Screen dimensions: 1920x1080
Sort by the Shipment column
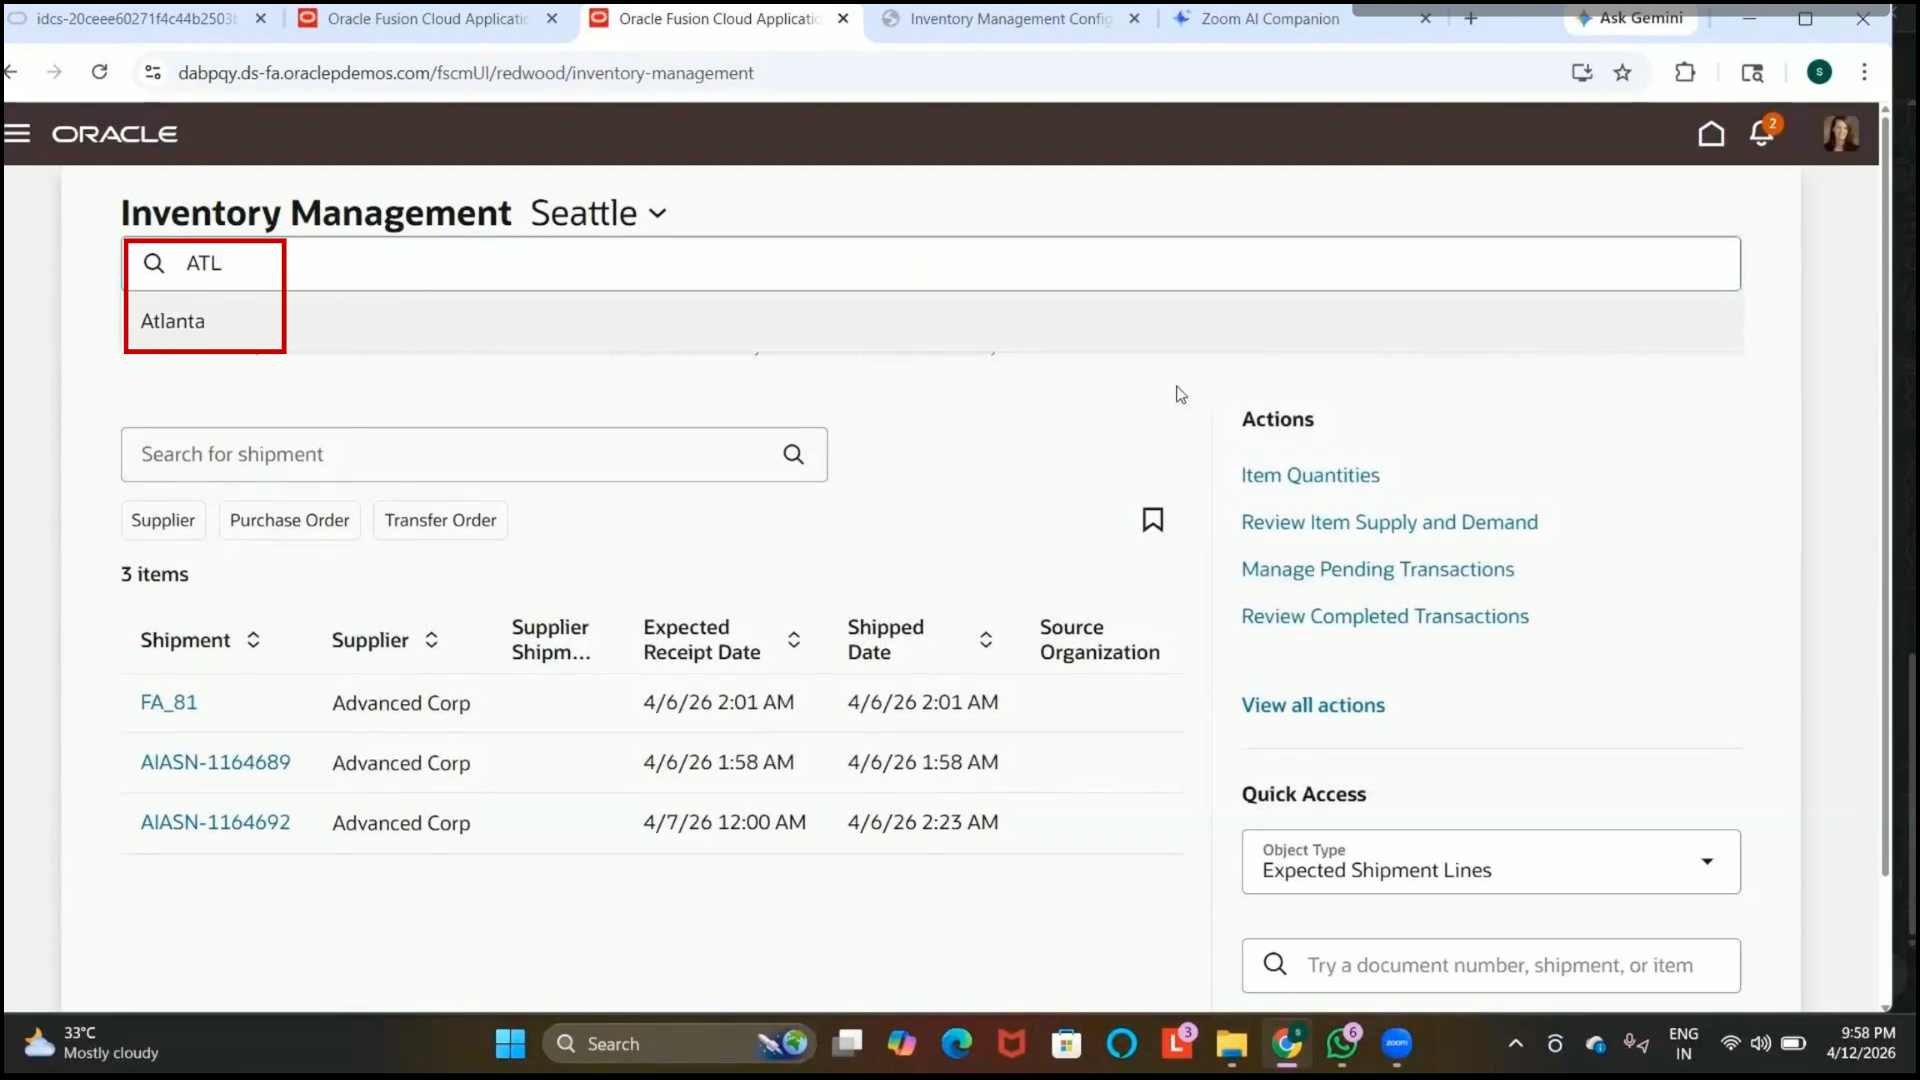tap(253, 640)
